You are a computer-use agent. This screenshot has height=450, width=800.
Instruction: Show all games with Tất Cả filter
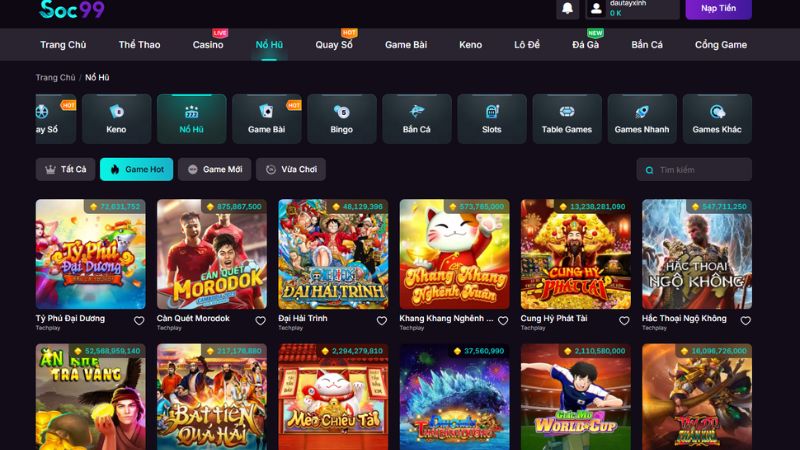(x=65, y=170)
